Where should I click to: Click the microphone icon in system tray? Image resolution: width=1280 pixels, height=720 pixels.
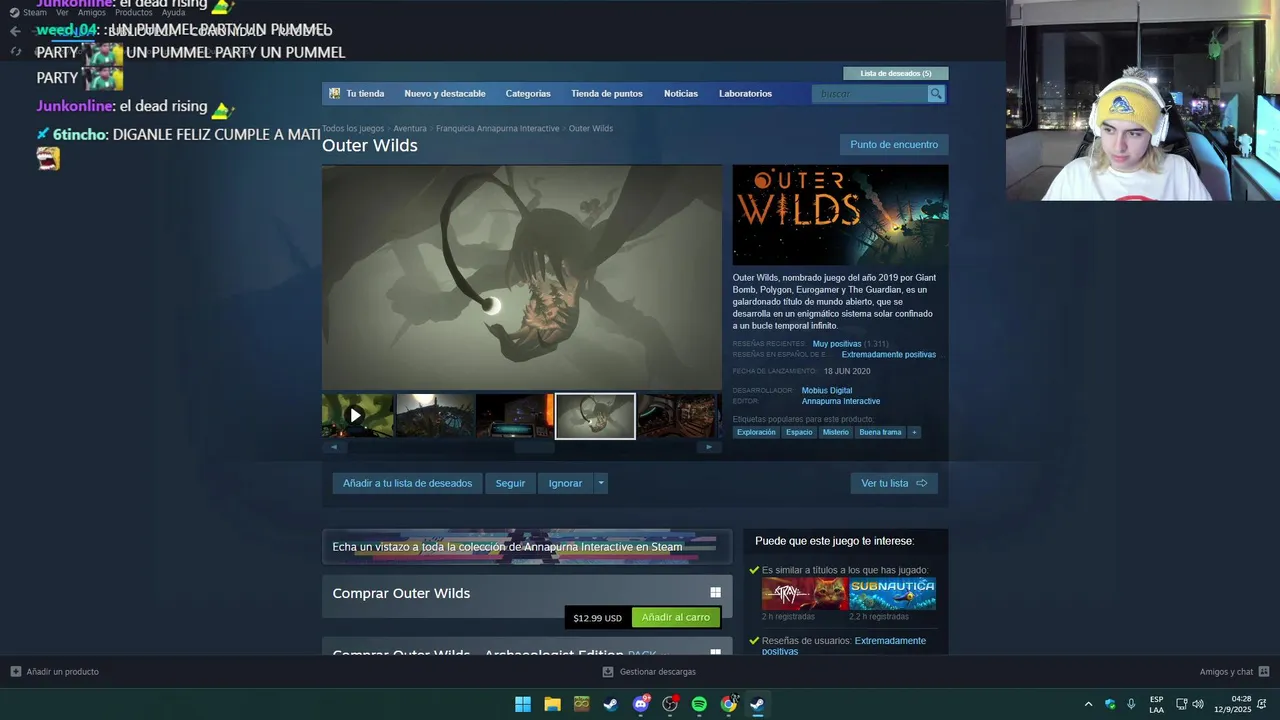(x=1131, y=704)
